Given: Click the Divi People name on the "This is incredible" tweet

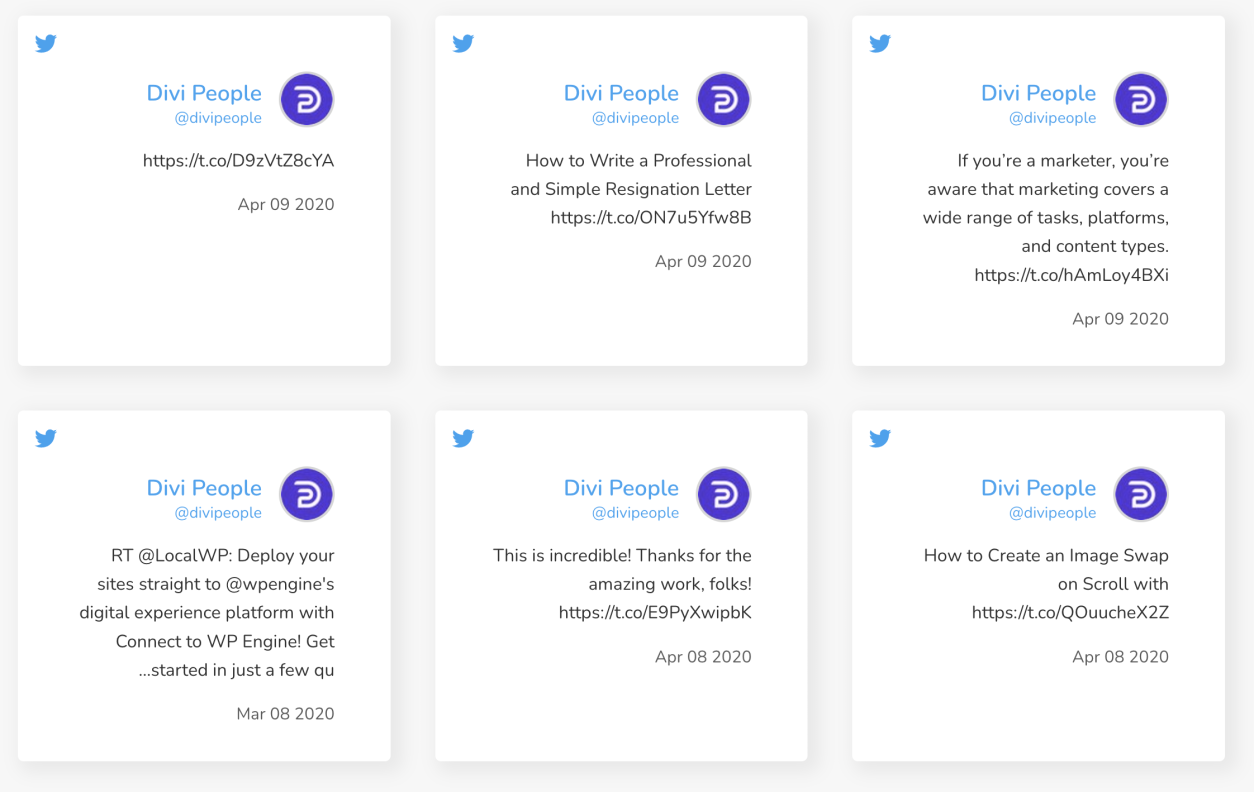Looking at the screenshot, I should pyautogui.click(x=621, y=488).
